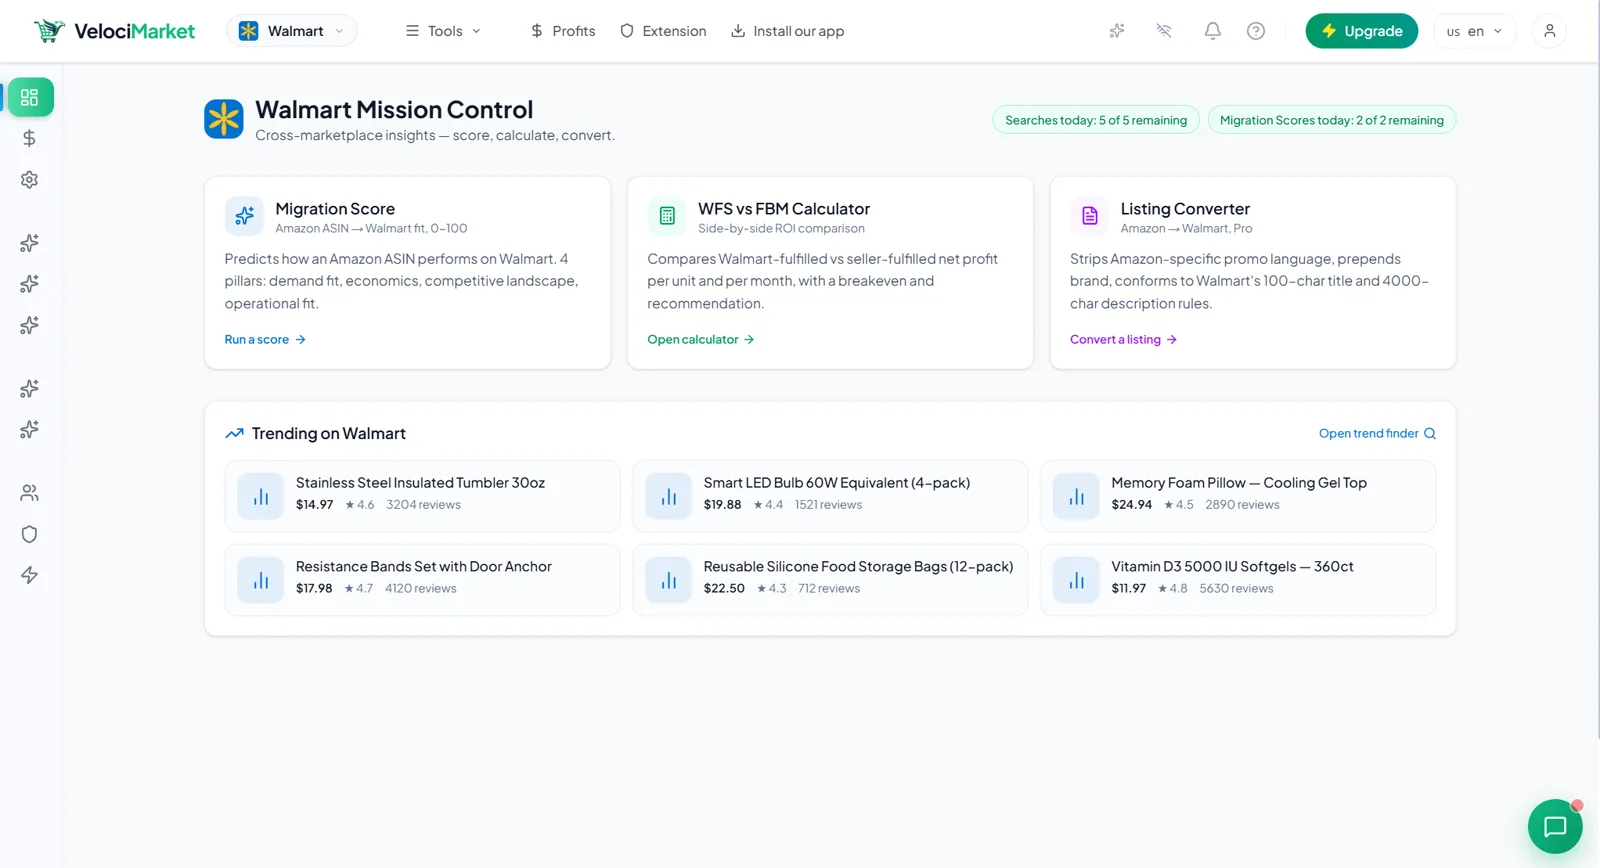The width and height of the screenshot is (1600, 868).
Task: Open the user profile avatar icon
Action: tap(1549, 31)
